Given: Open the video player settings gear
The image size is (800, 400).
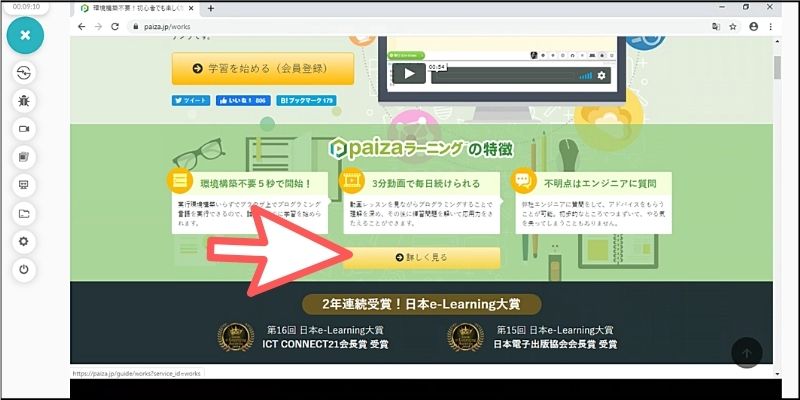Looking at the screenshot, I should pos(602,76).
